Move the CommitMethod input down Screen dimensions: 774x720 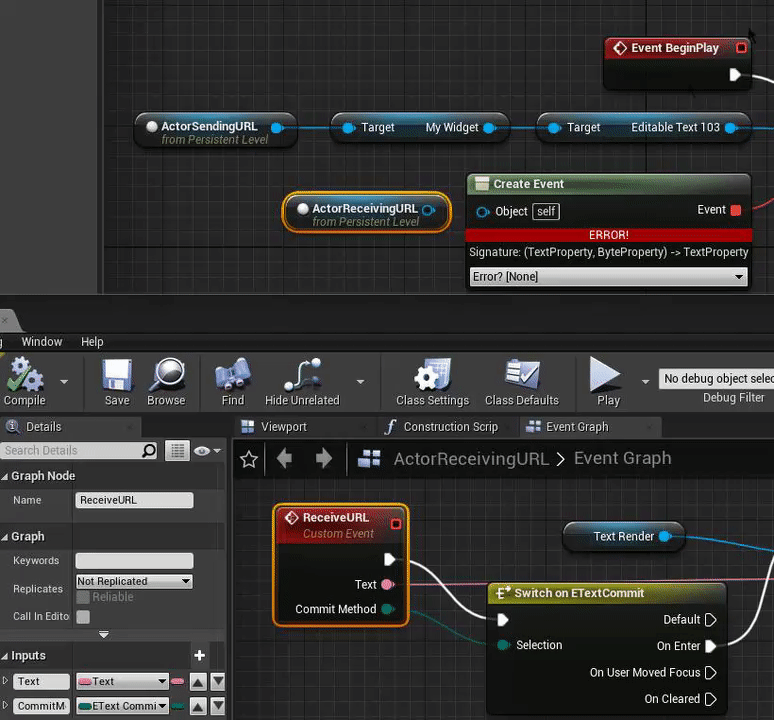click(218, 707)
